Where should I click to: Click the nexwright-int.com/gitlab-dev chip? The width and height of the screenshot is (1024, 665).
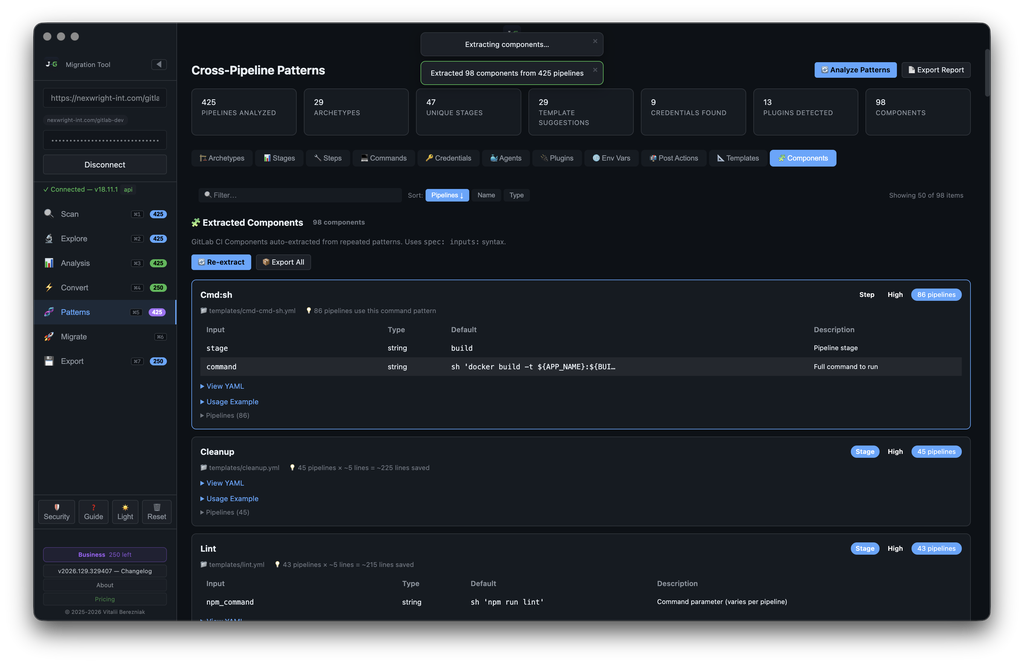pos(86,120)
